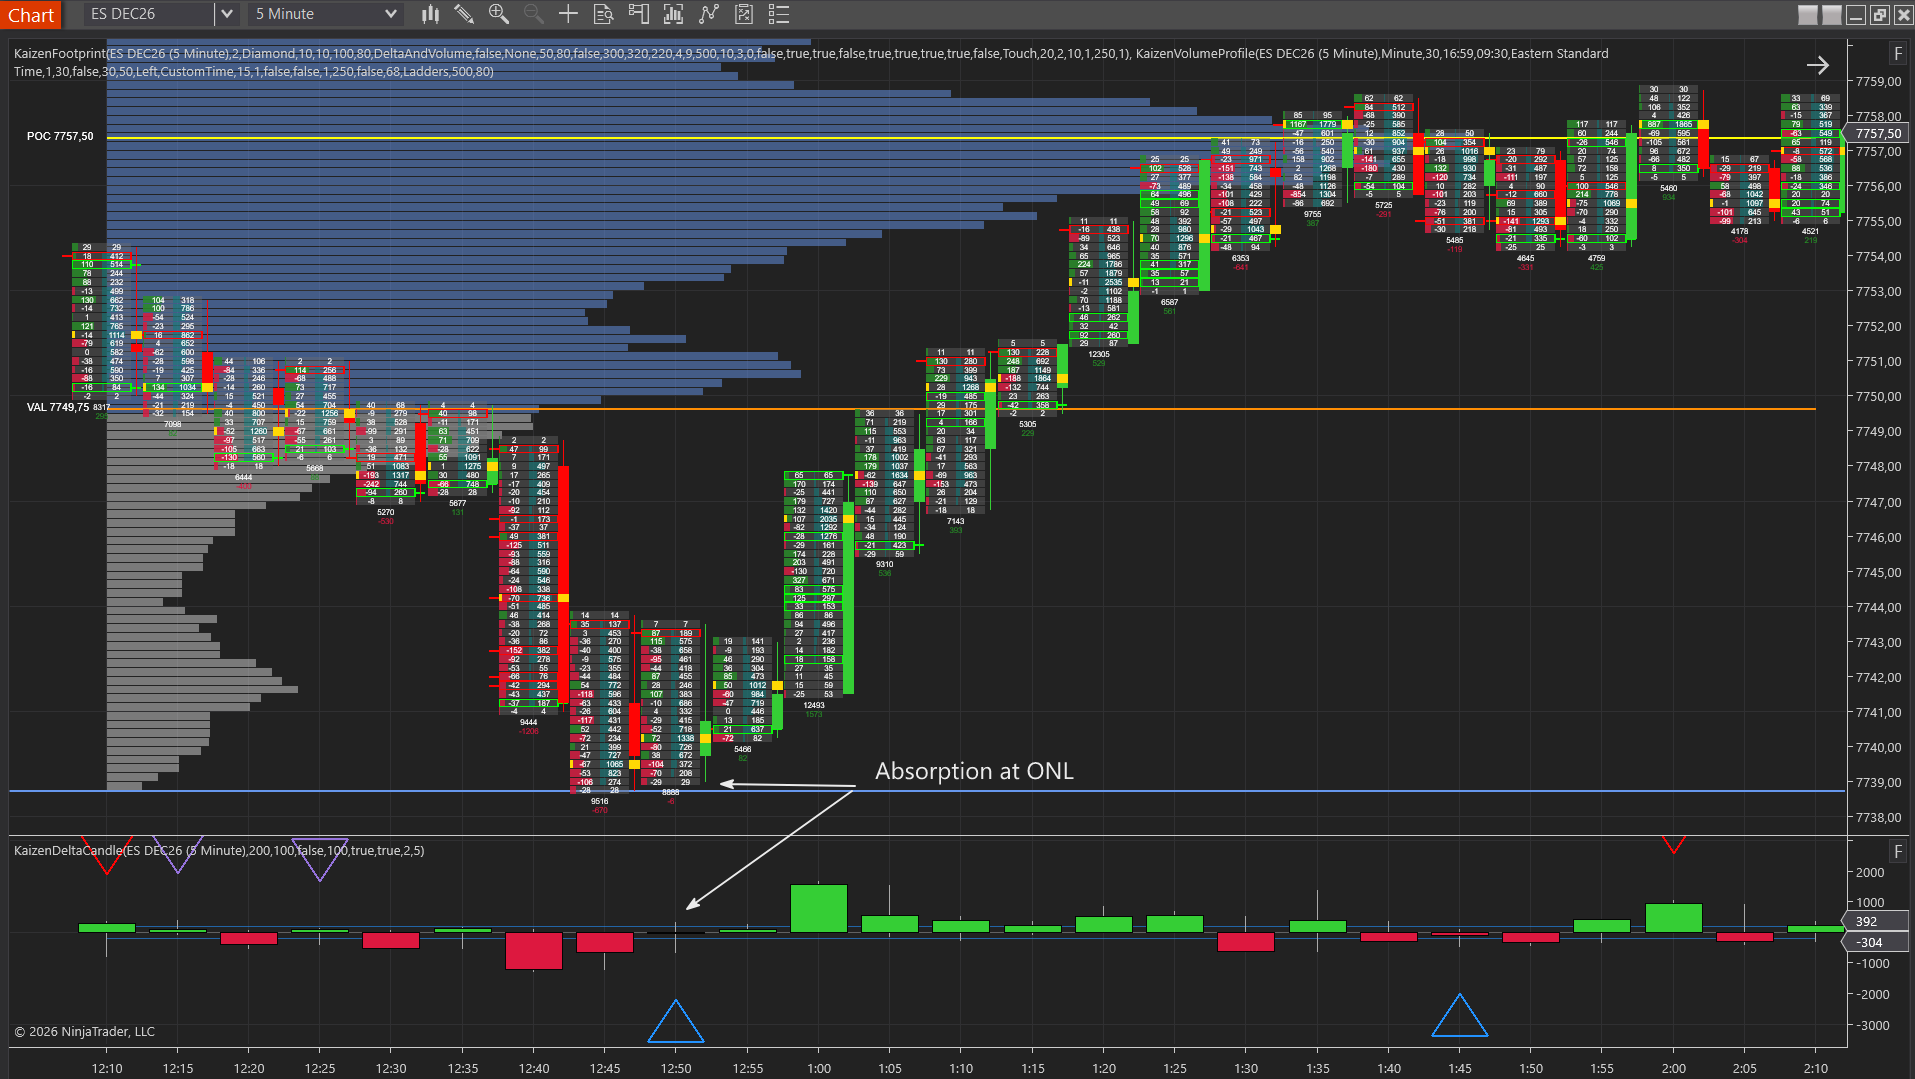Image resolution: width=1915 pixels, height=1079 pixels.
Task: Click the F button on delta panel
Action: click(x=1897, y=851)
